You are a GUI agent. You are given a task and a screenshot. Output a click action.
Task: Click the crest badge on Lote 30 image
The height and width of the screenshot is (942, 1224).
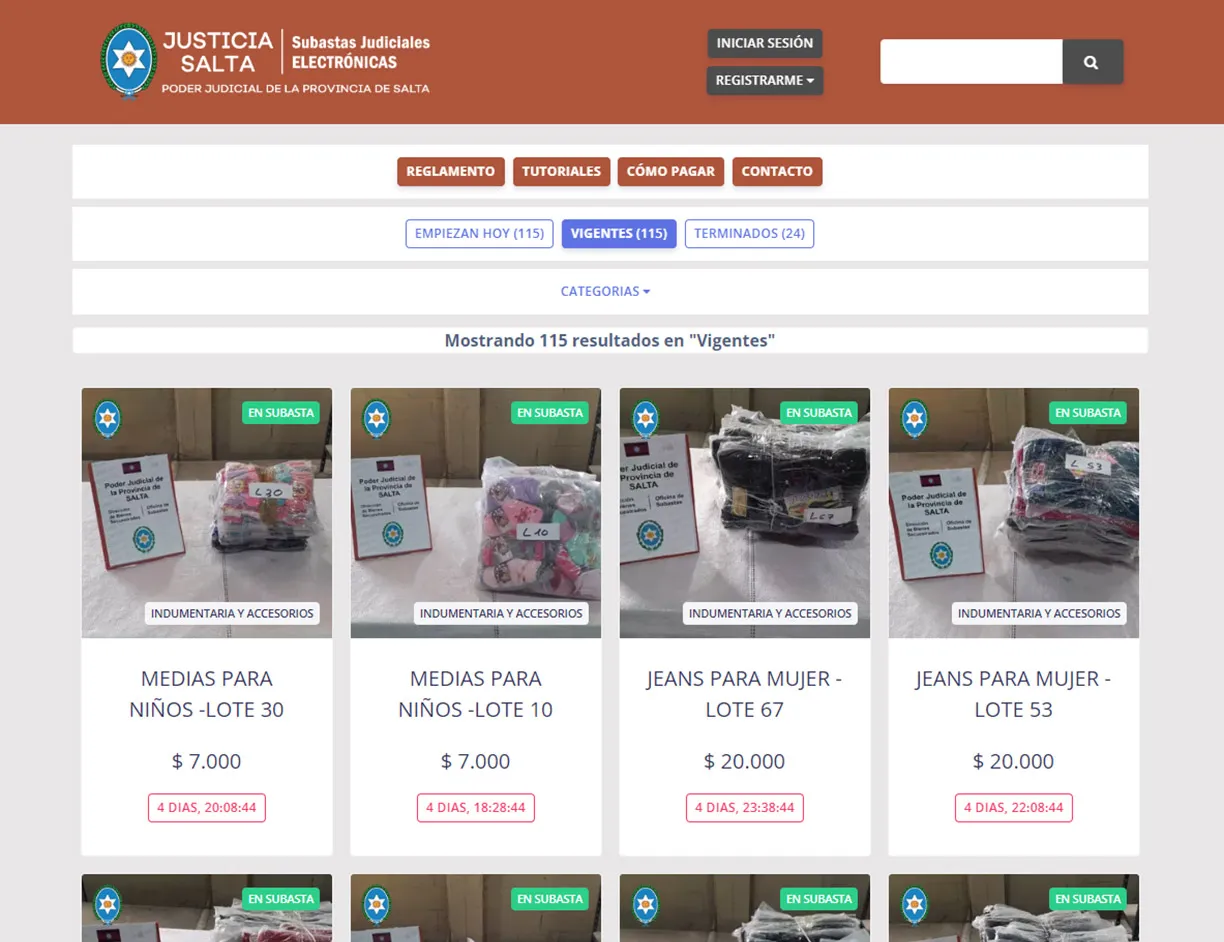[x=107, y=418]
